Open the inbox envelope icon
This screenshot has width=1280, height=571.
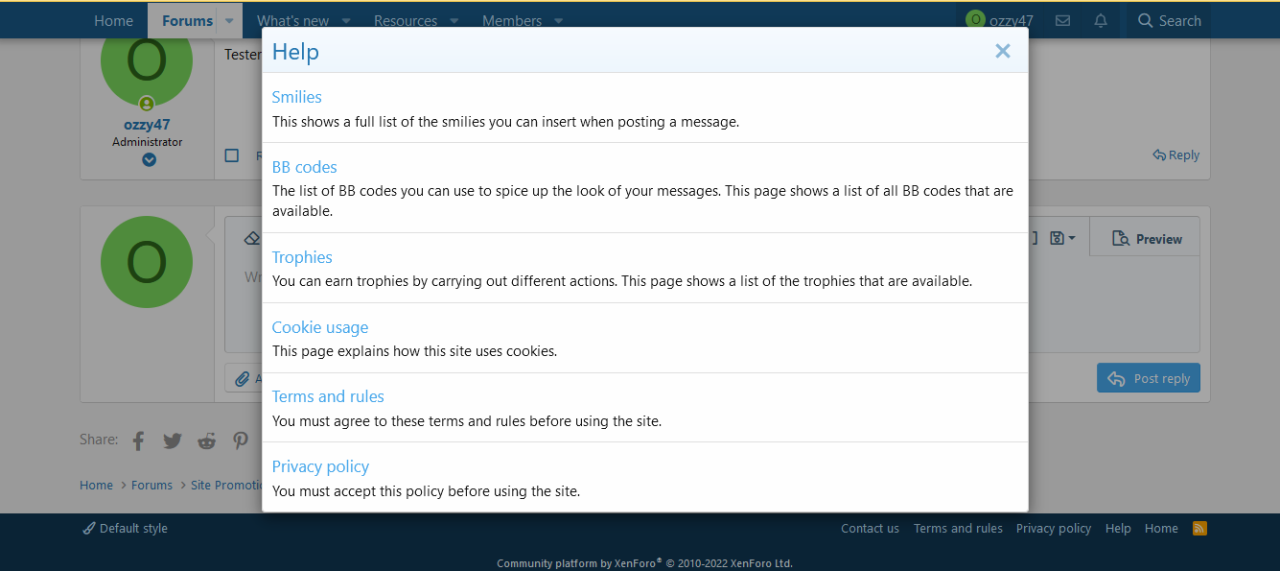tap(1063, 21)
